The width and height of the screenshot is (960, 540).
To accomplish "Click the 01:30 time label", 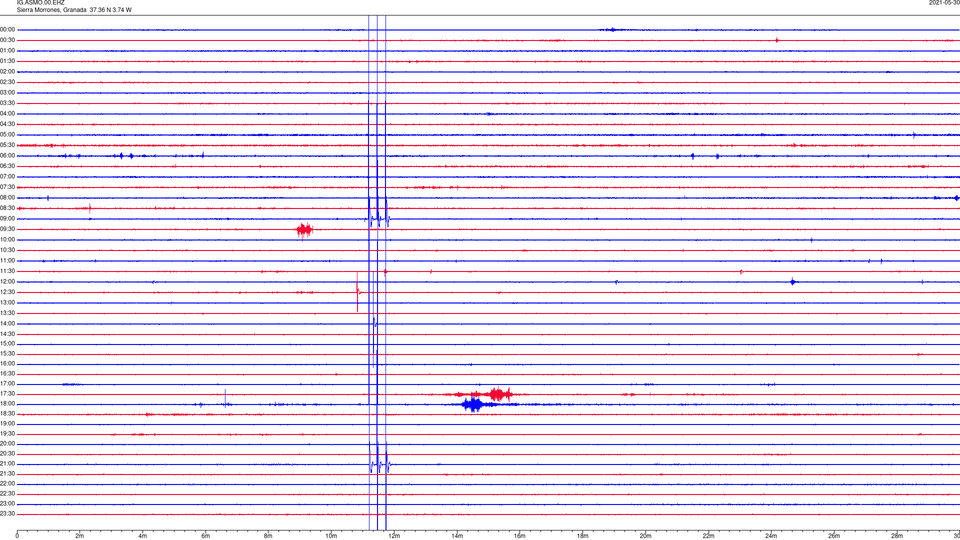I will point(8,61).
